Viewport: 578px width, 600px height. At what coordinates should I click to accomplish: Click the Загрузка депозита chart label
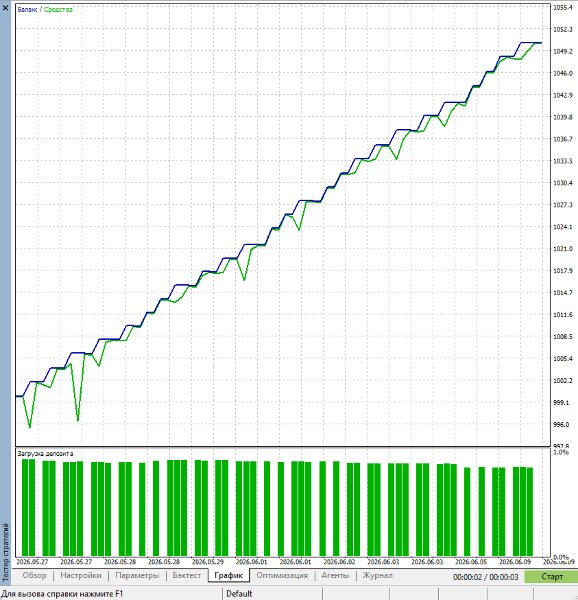(45, 453)
